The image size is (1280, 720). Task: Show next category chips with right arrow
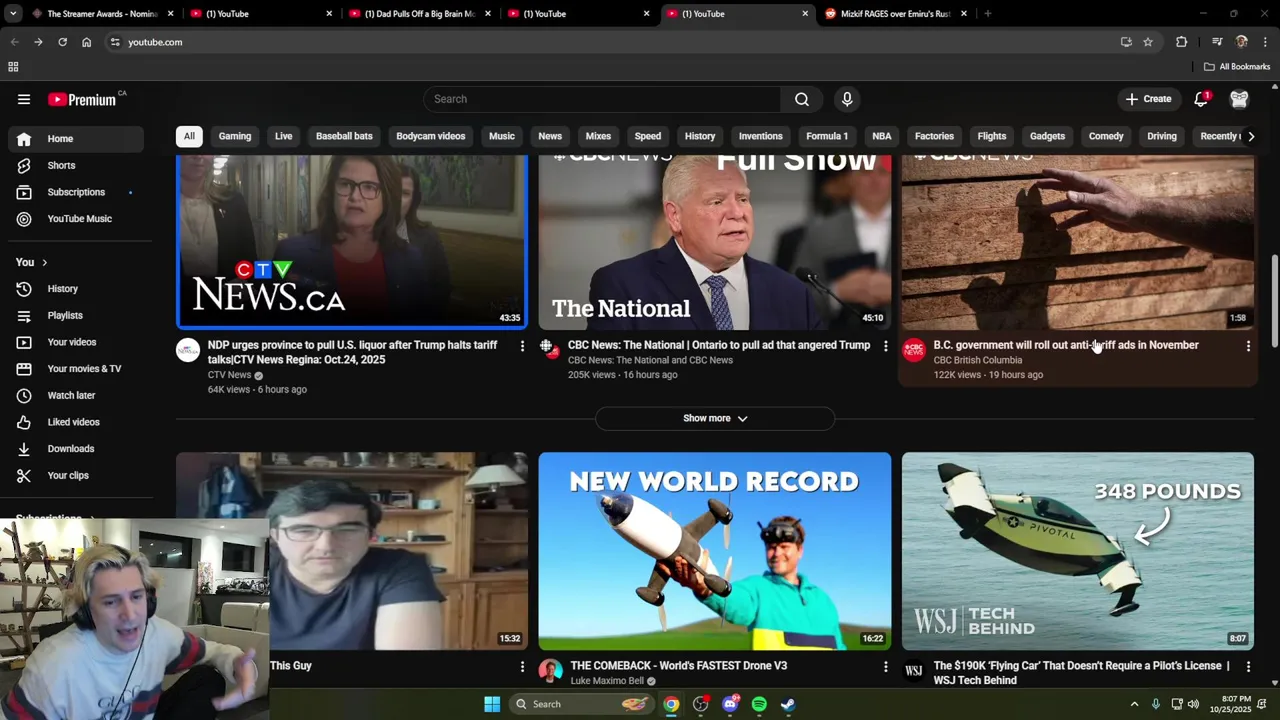[x=1250, y=136]
